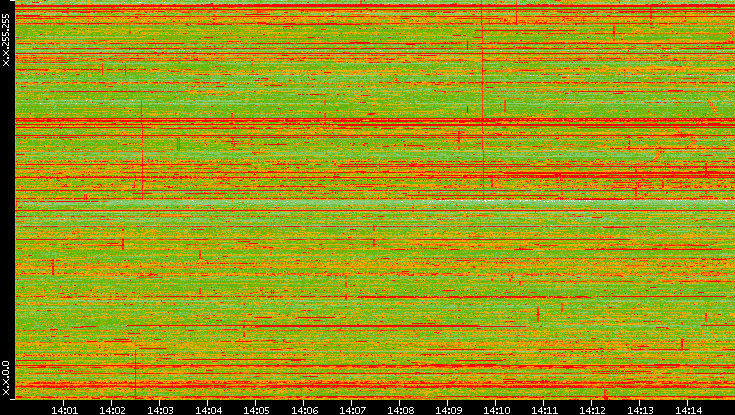Click the x.x.0.0 axis label
Viewport: 735px width, 415px height.
pos(6,378)
